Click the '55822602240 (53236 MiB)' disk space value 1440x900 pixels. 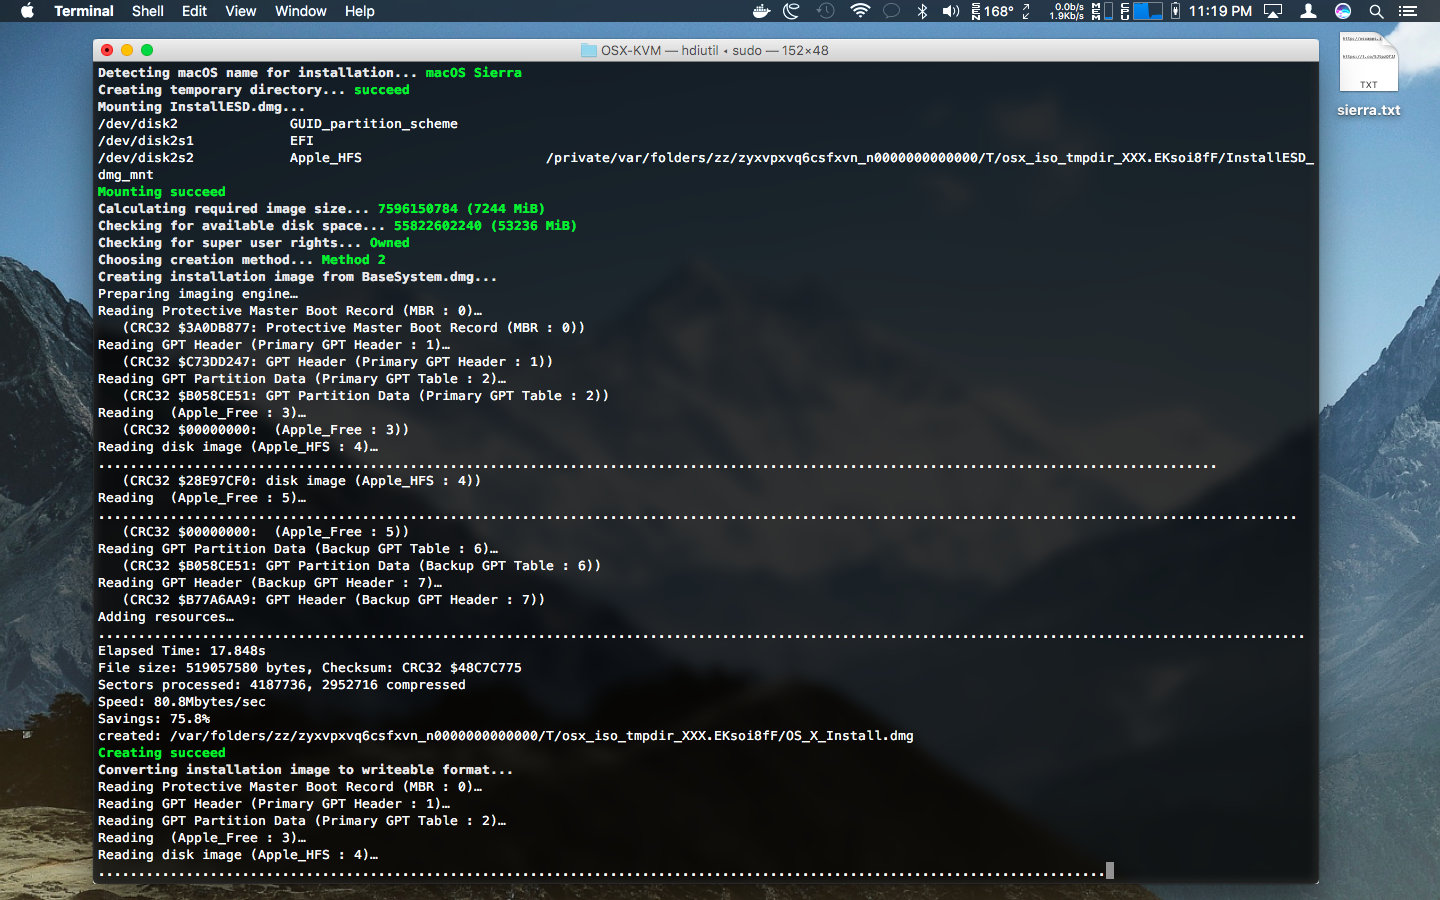[486, 225]
